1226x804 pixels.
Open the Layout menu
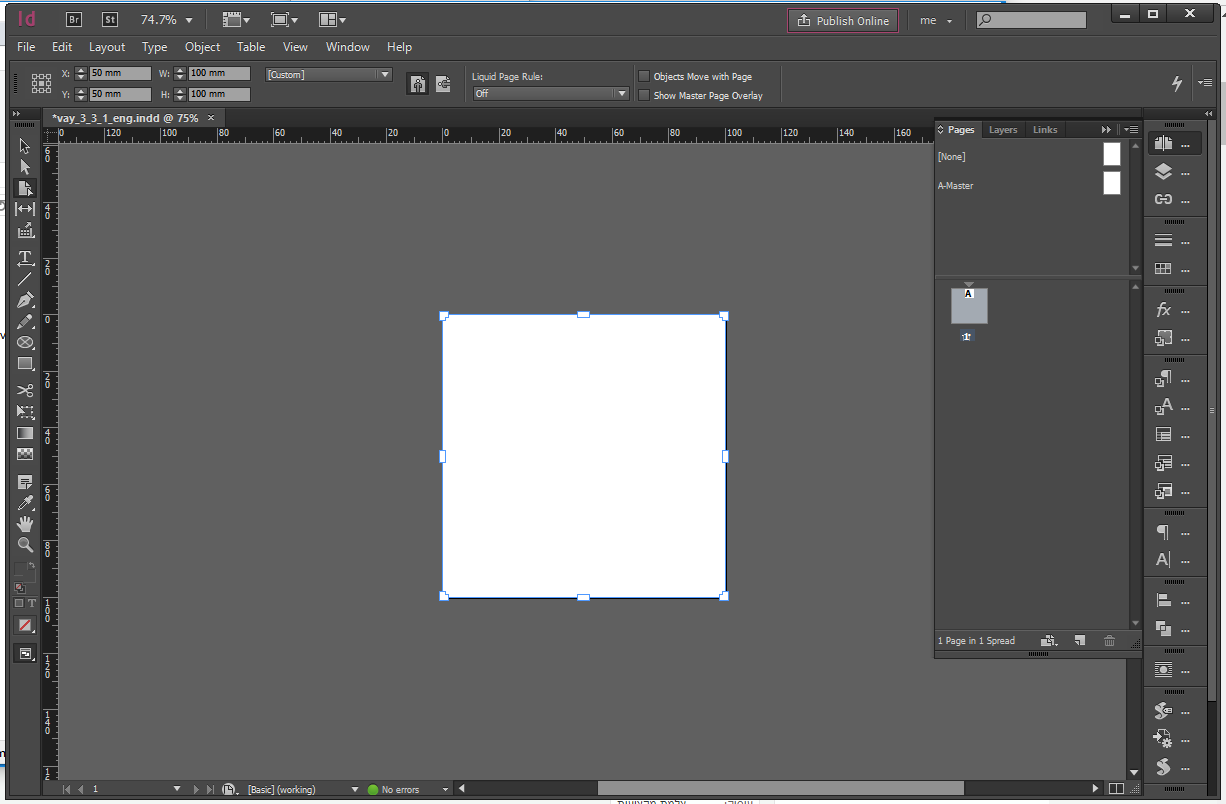point(107,47)
